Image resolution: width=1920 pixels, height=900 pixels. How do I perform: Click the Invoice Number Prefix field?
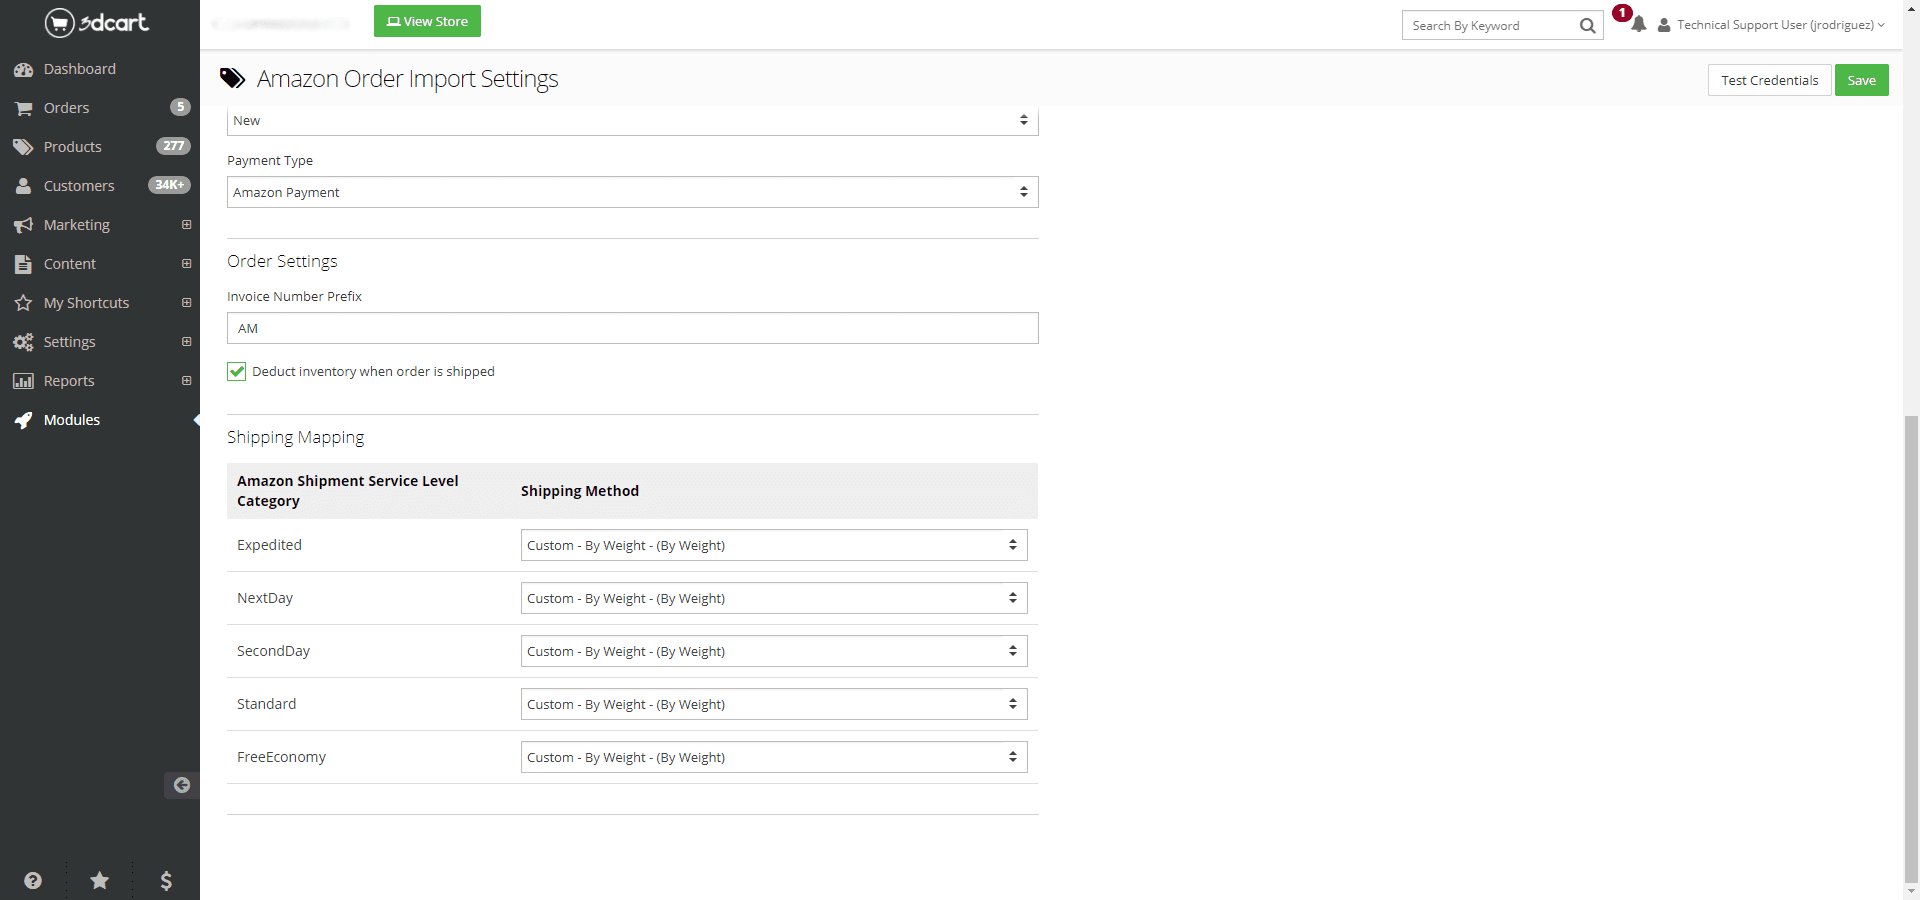coord(632,328)
